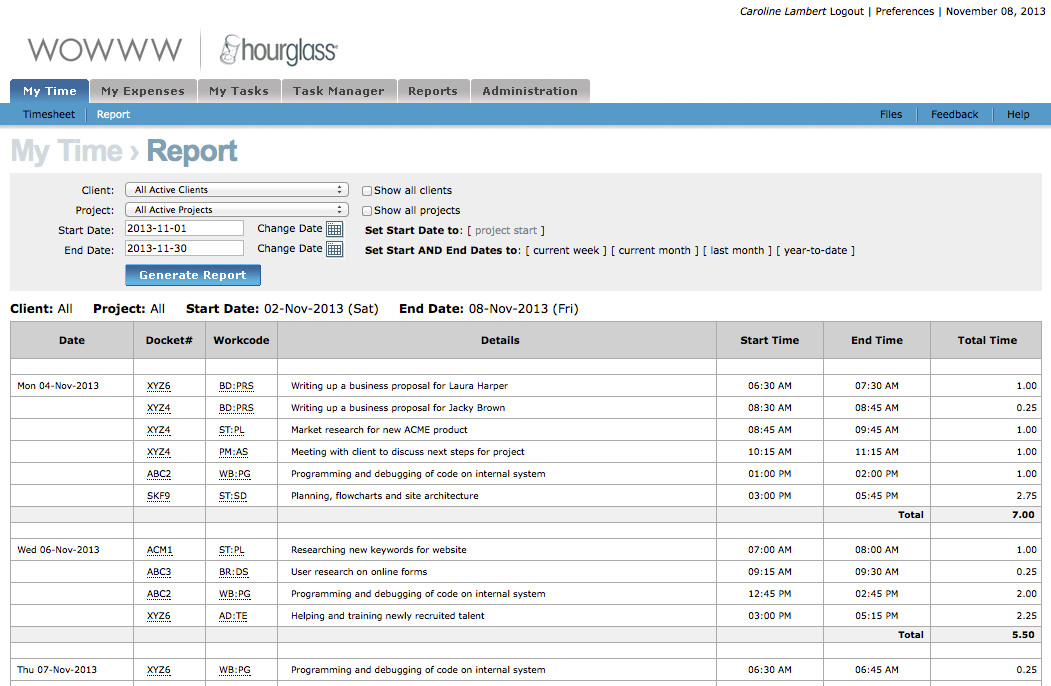Open the Timesheet section
Screen dimensions: 1051x686
coord(48,114)
